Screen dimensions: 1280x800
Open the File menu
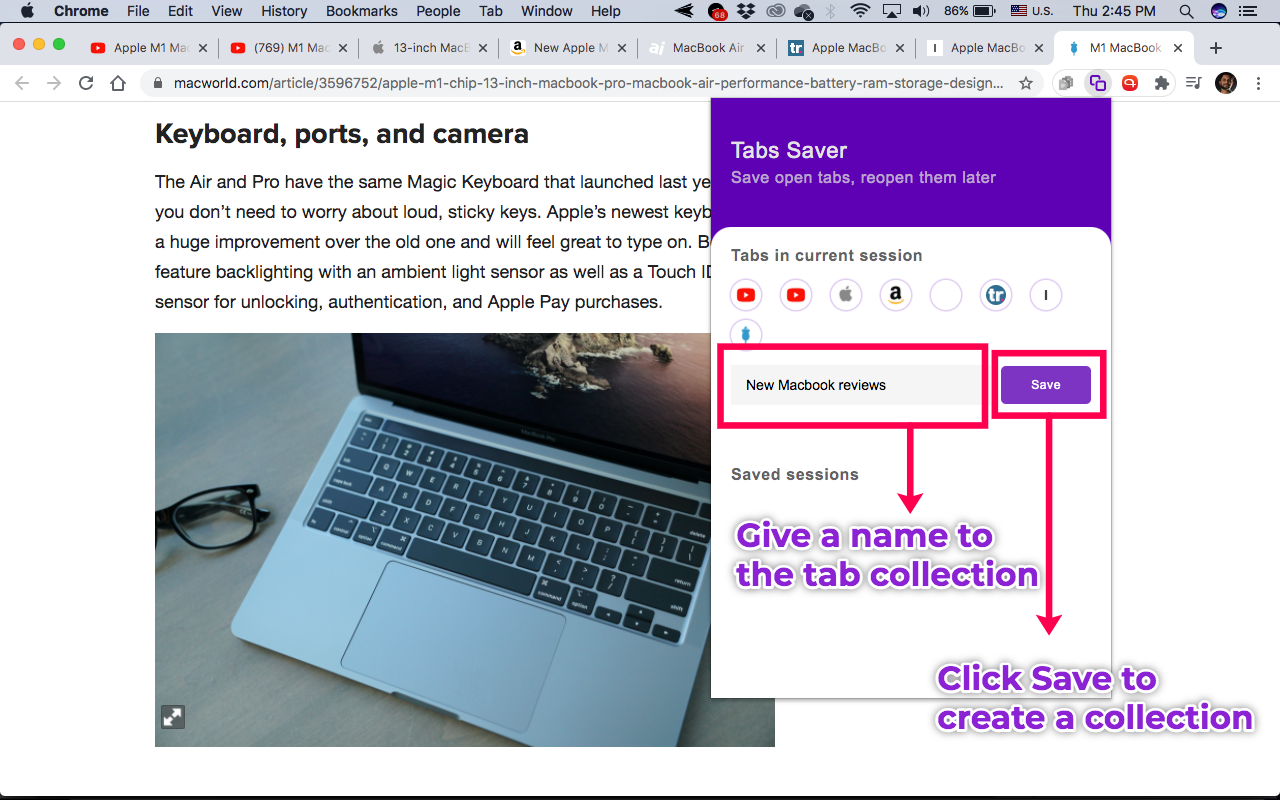pyautogui.click(x=138, y=11)
